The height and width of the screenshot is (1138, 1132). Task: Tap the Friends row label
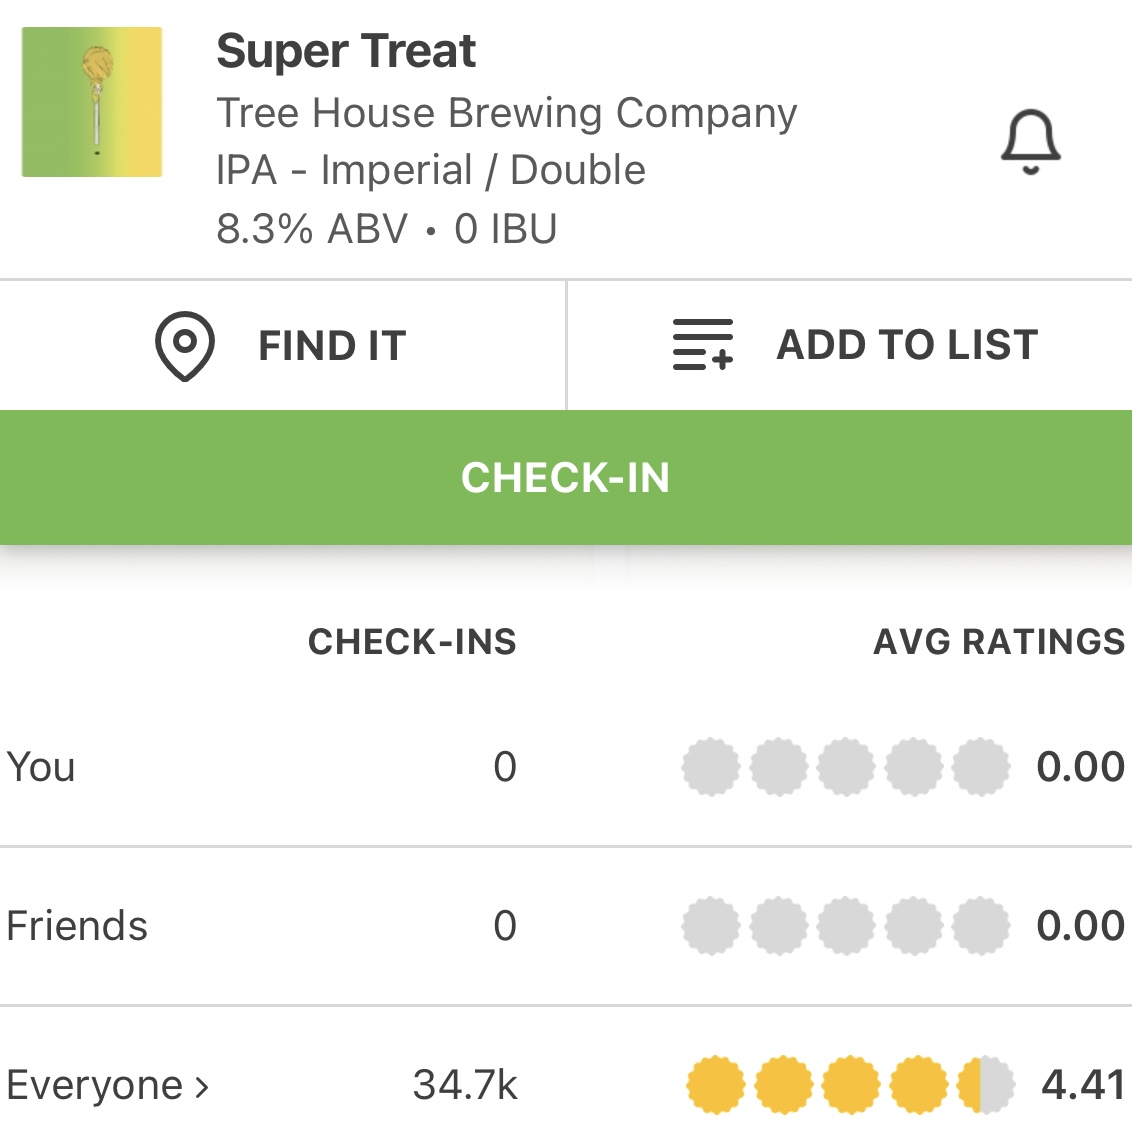click(x=77, y=926)
